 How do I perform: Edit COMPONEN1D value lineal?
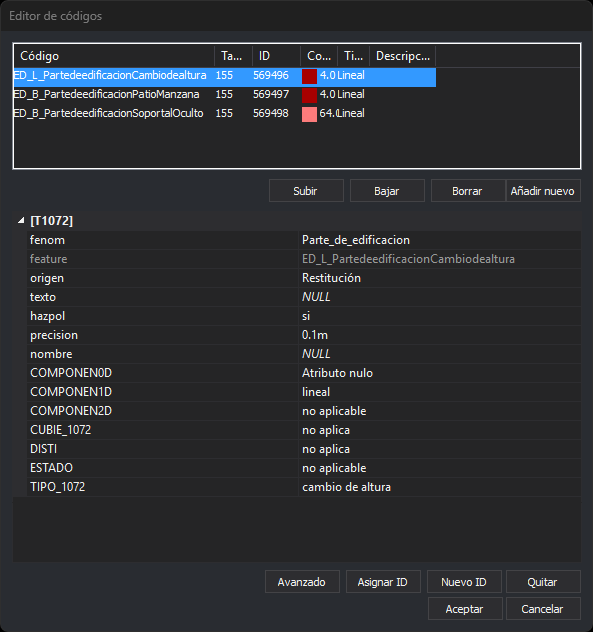point(439,392)
